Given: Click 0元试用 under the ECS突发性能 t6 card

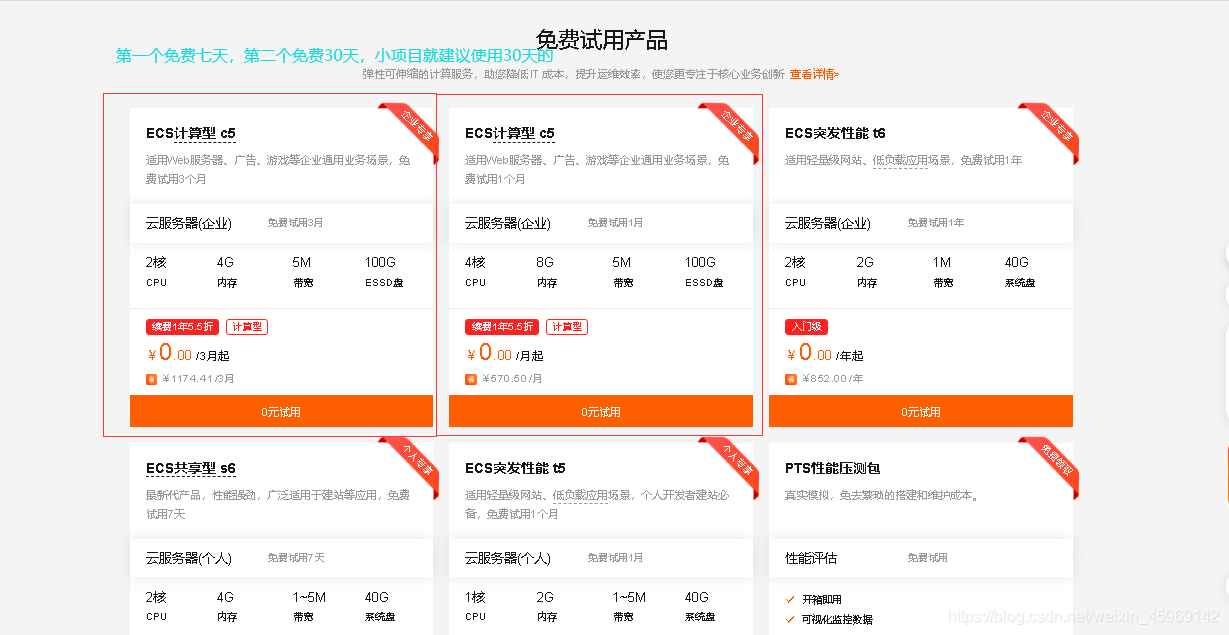Looking at the screenshot, I should pyautogui.click(x=921, y=410).
